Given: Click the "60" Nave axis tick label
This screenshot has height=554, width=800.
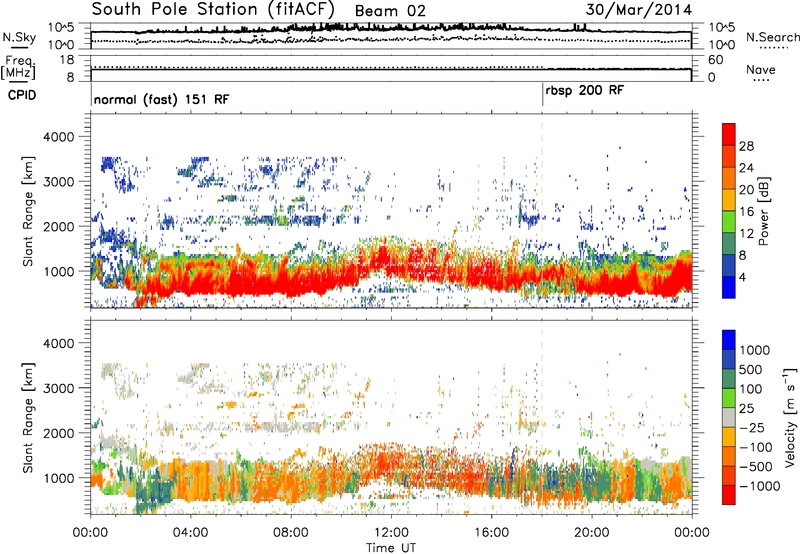Looking at the screenshot, I should coord(716,60).
